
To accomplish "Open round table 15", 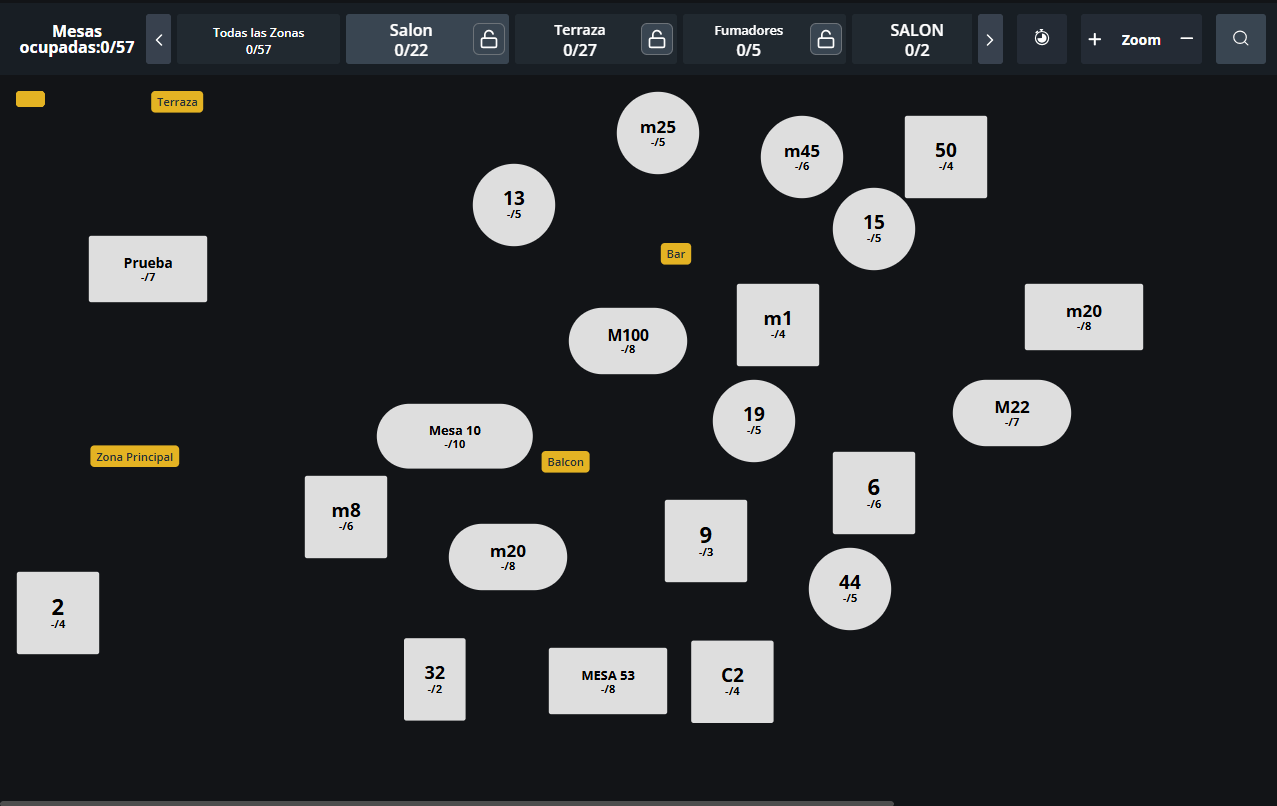I will pos(874,229).
